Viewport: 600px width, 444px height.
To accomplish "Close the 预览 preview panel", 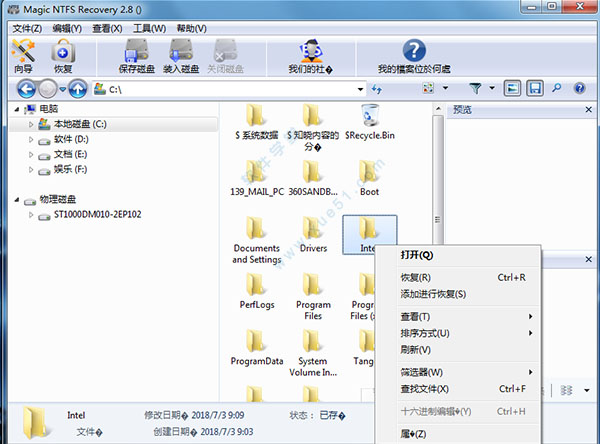I will pos(589,110).
